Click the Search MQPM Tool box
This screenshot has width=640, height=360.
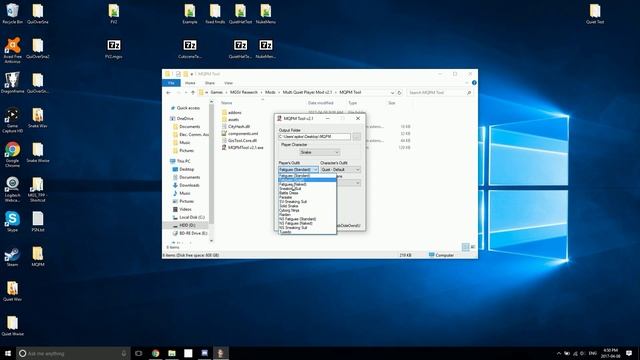click(440, 93)
